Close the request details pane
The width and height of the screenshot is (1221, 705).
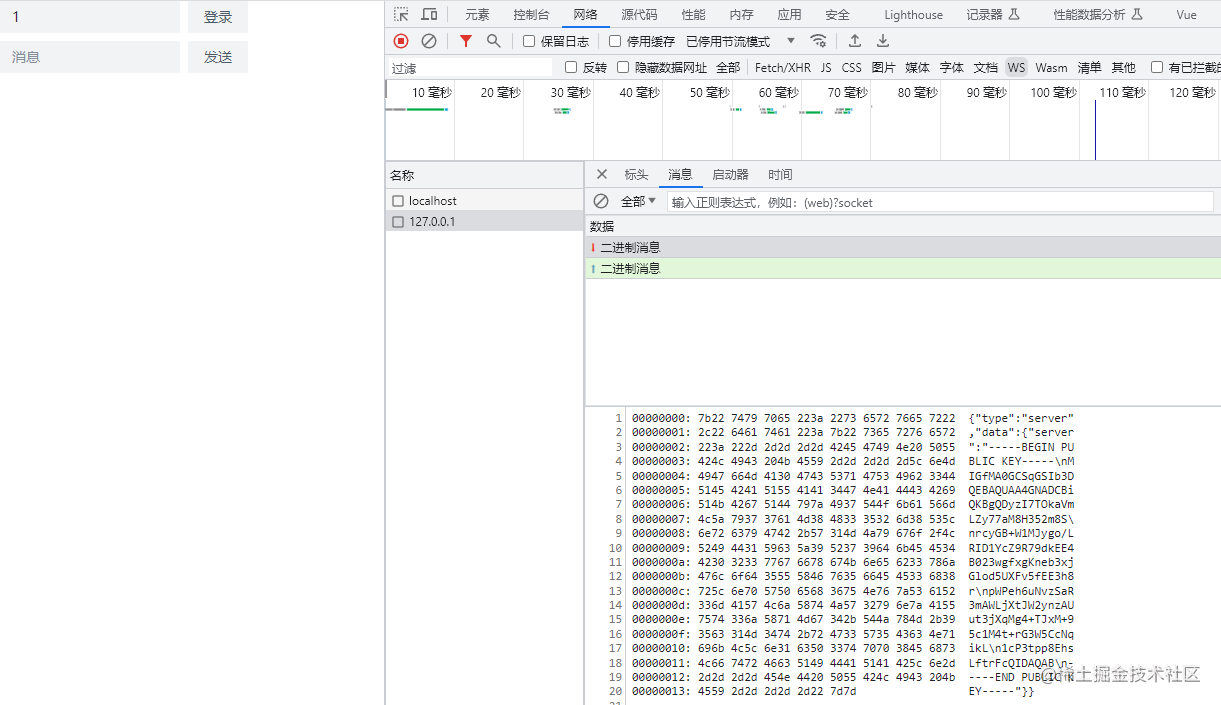tap(602, 174)
